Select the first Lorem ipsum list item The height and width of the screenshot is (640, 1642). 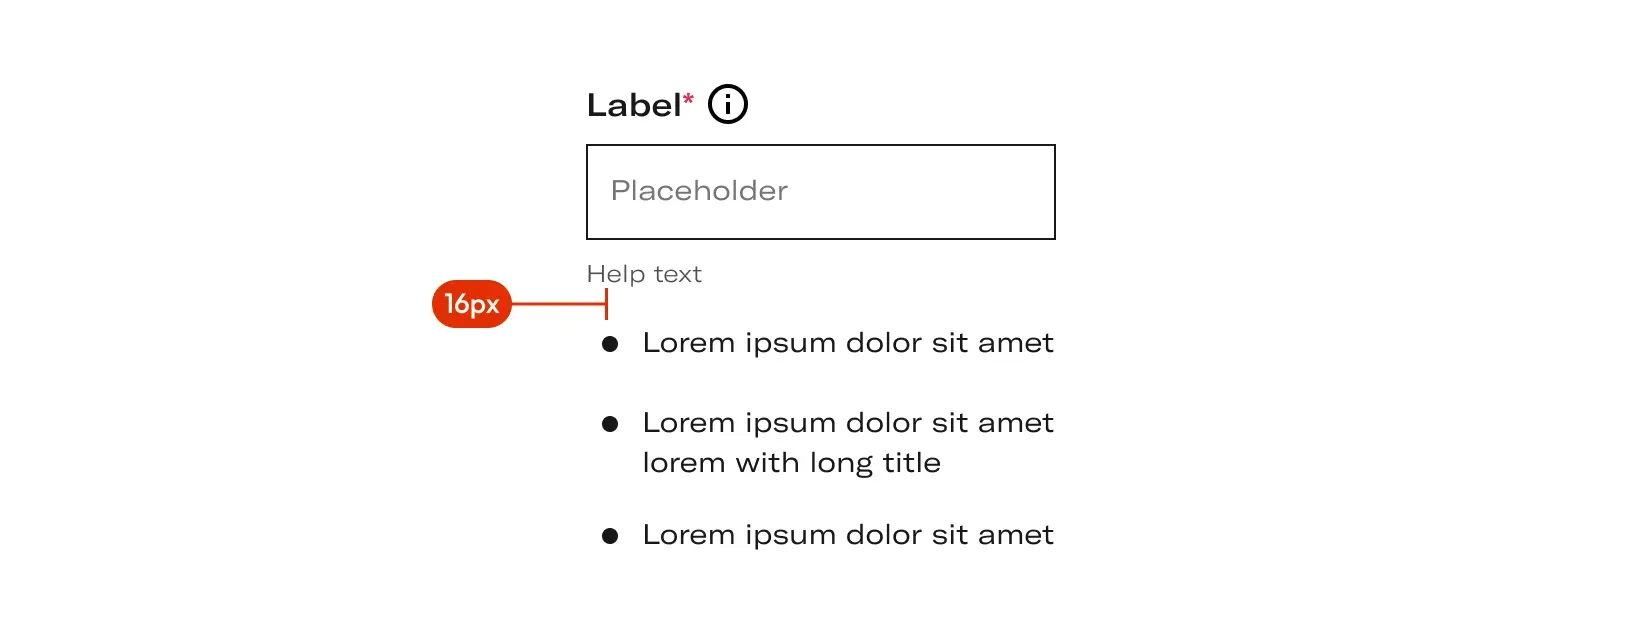848,343
